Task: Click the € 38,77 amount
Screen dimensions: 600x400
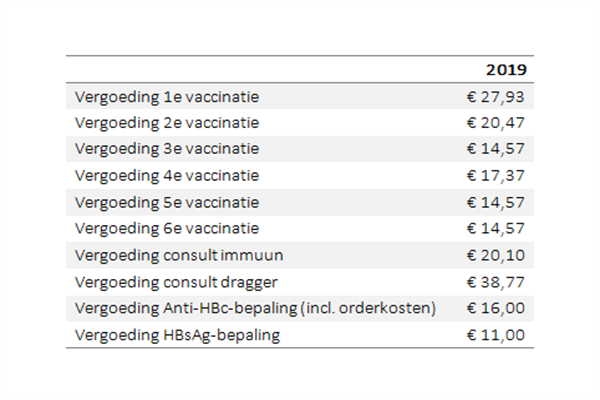Action: pyautogui.click(x=497, y=282)
